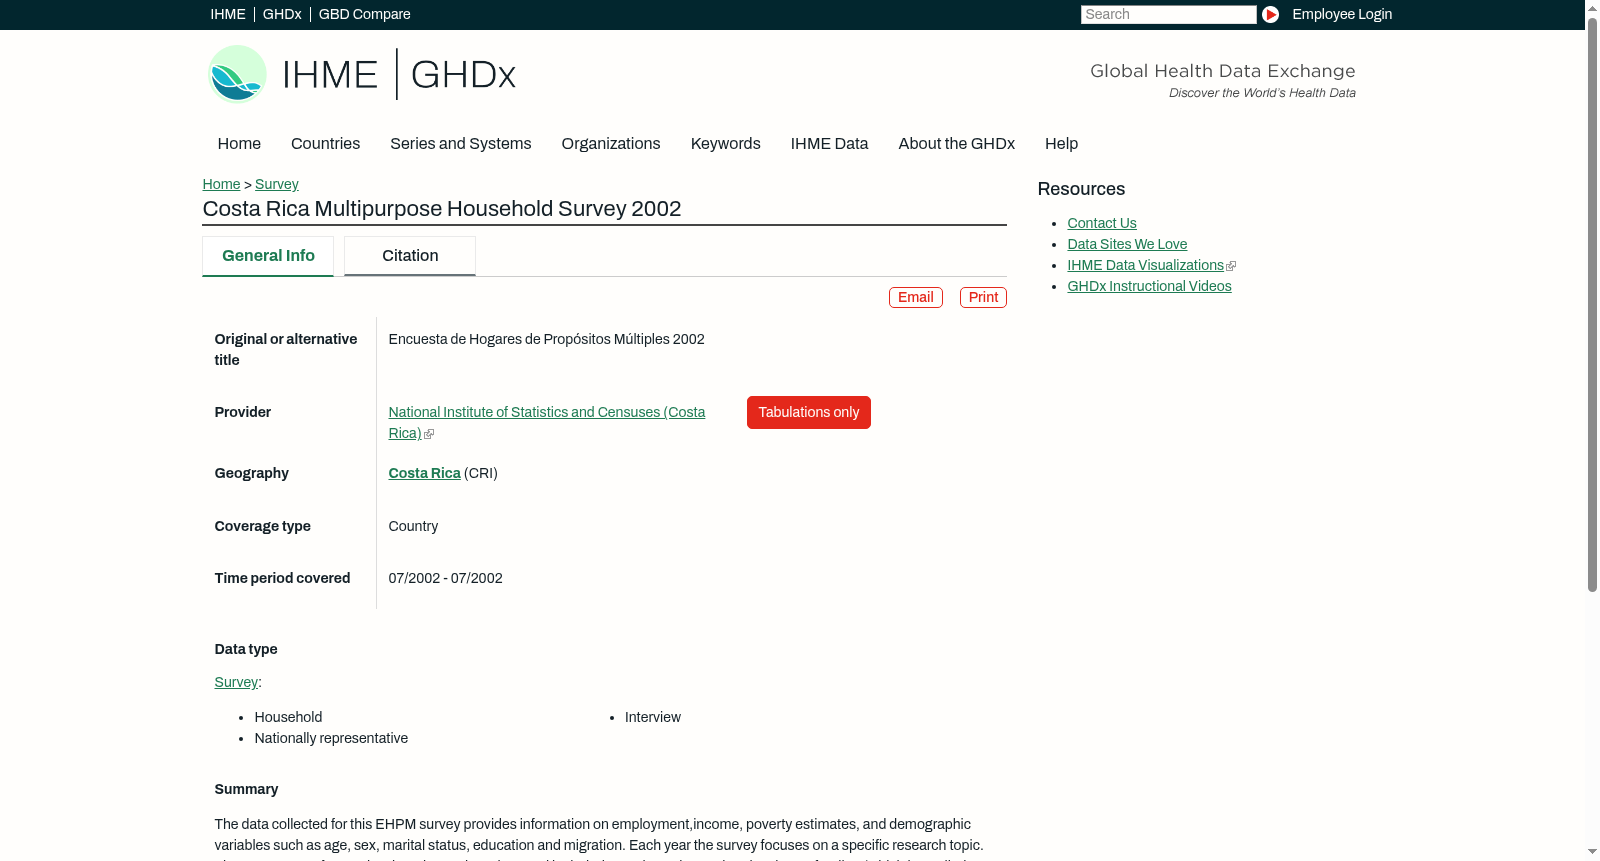Image resolution: width=1600 pixels, height=861 pixels.
Task: Open Contact Us resource link
Action: 1102,223
